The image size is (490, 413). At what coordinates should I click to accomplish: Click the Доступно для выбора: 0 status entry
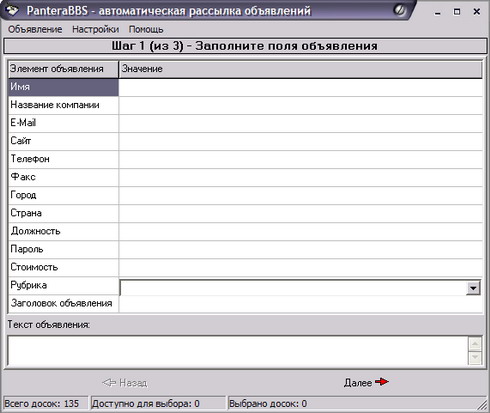tap(158, 404)
